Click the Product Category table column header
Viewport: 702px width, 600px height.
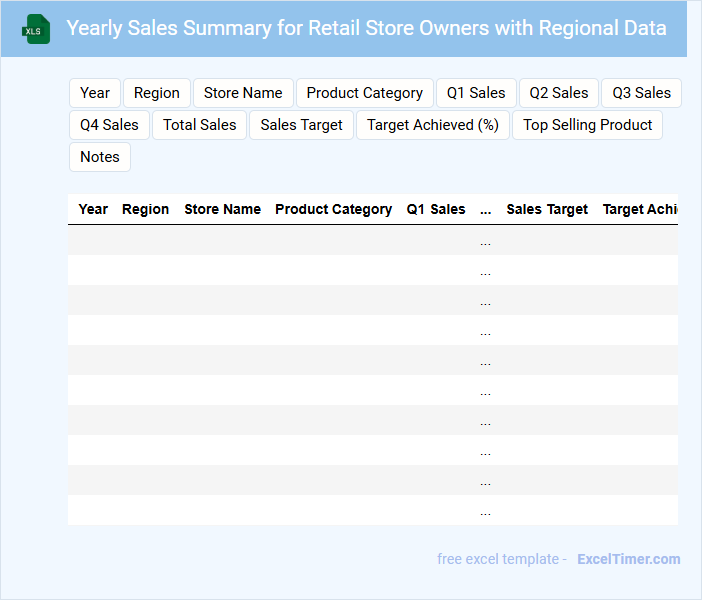(333, 209)
